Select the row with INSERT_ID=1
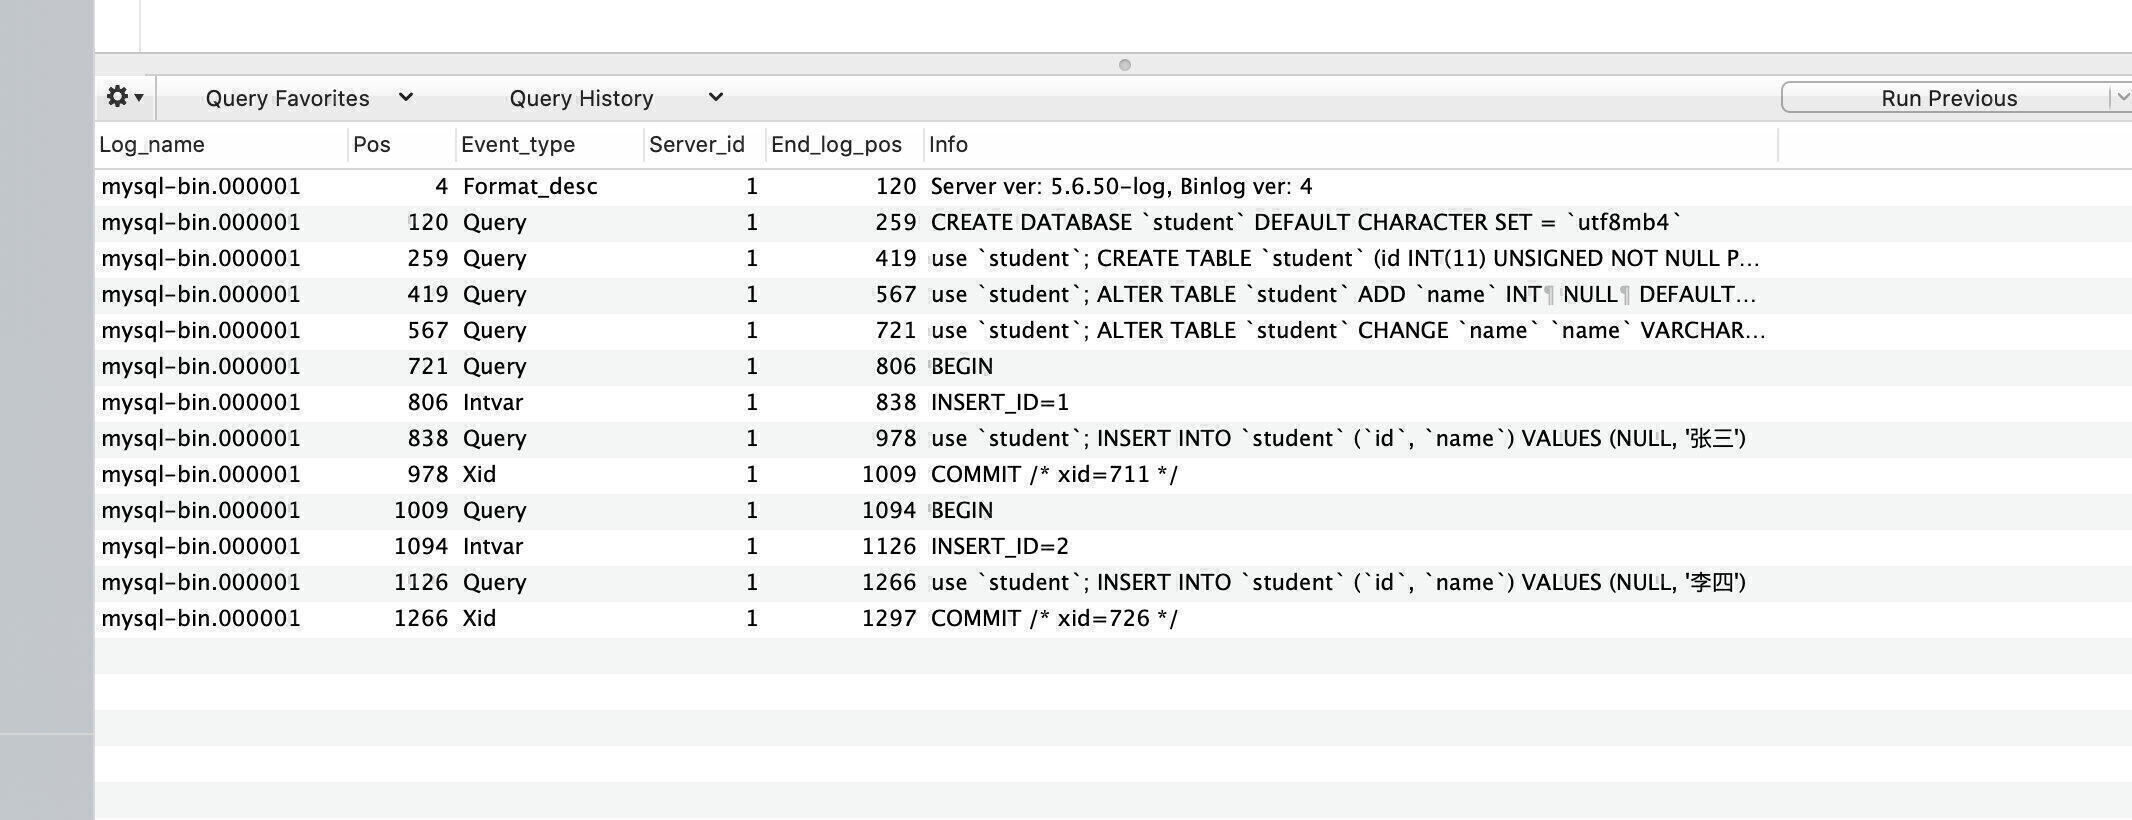This screenshot has height=820, width=2132. 1113,403
